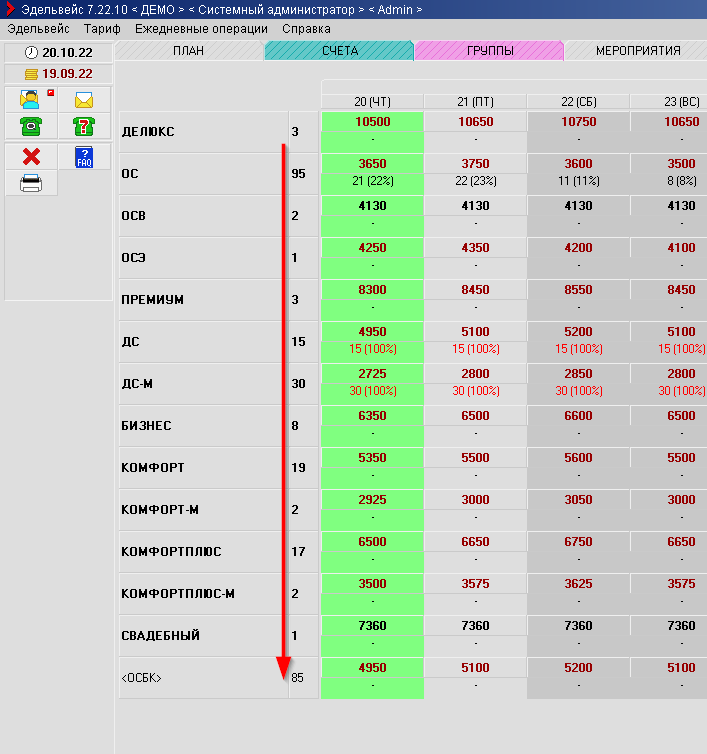Image resolution: width=707 pixels, height=754 pixels.
Task: Switch to the МЕРОПРИЯТИЯ tab
Action: 637,51
